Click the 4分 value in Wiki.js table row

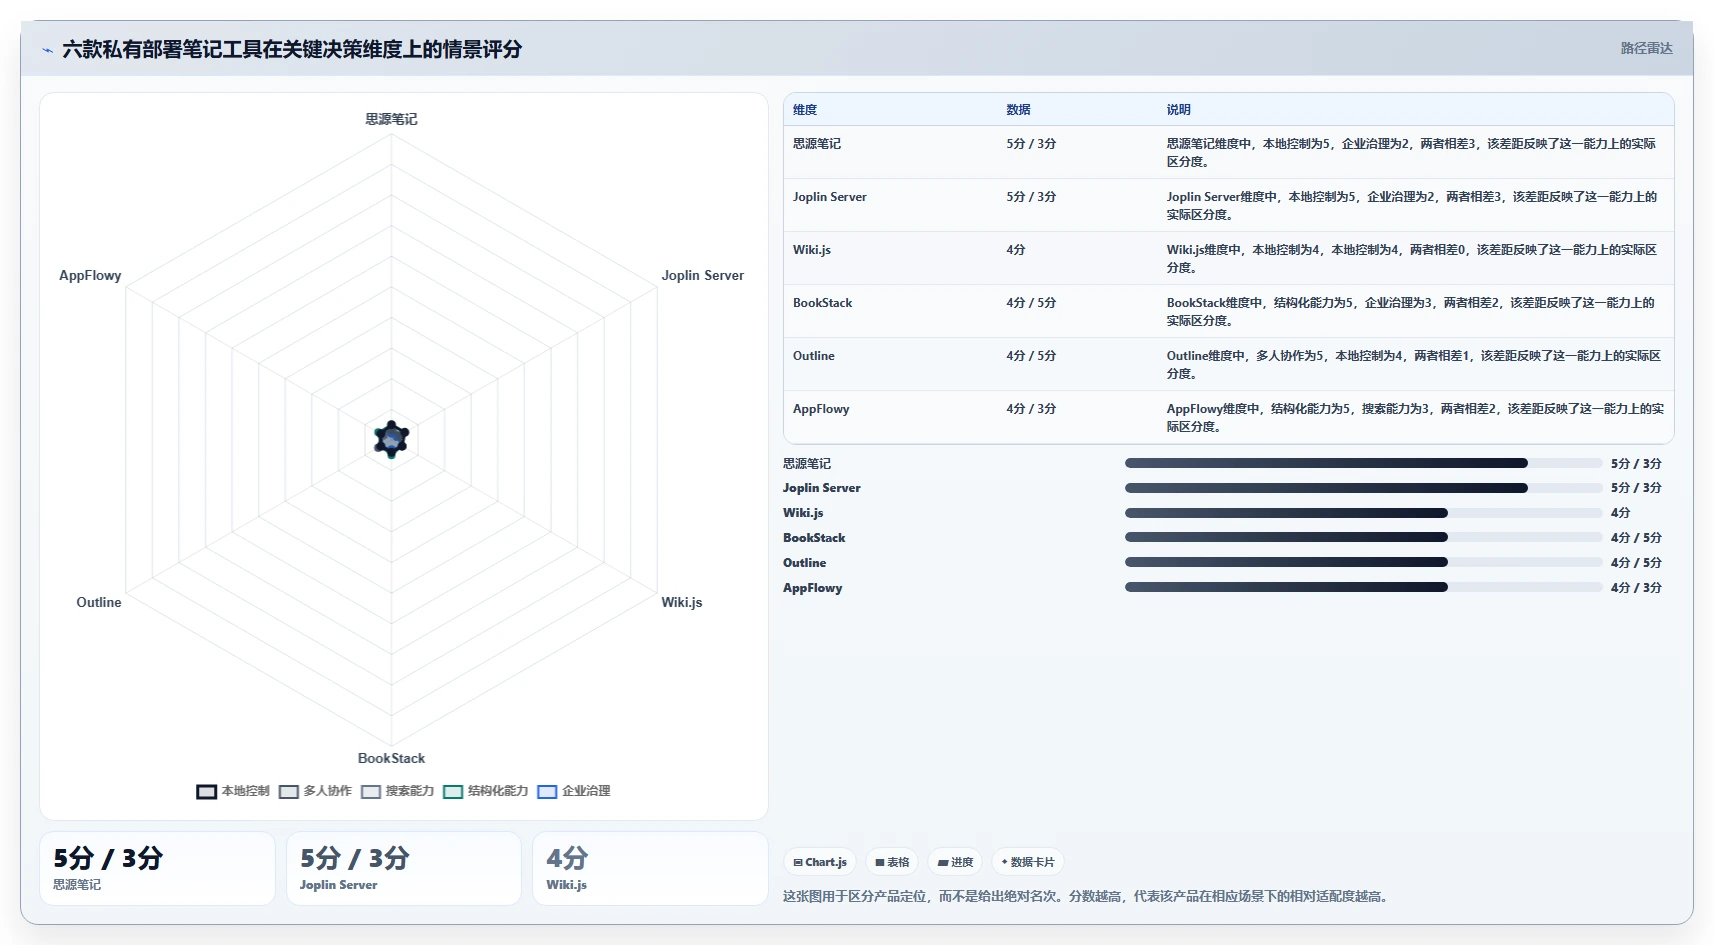pos(1016,250)
